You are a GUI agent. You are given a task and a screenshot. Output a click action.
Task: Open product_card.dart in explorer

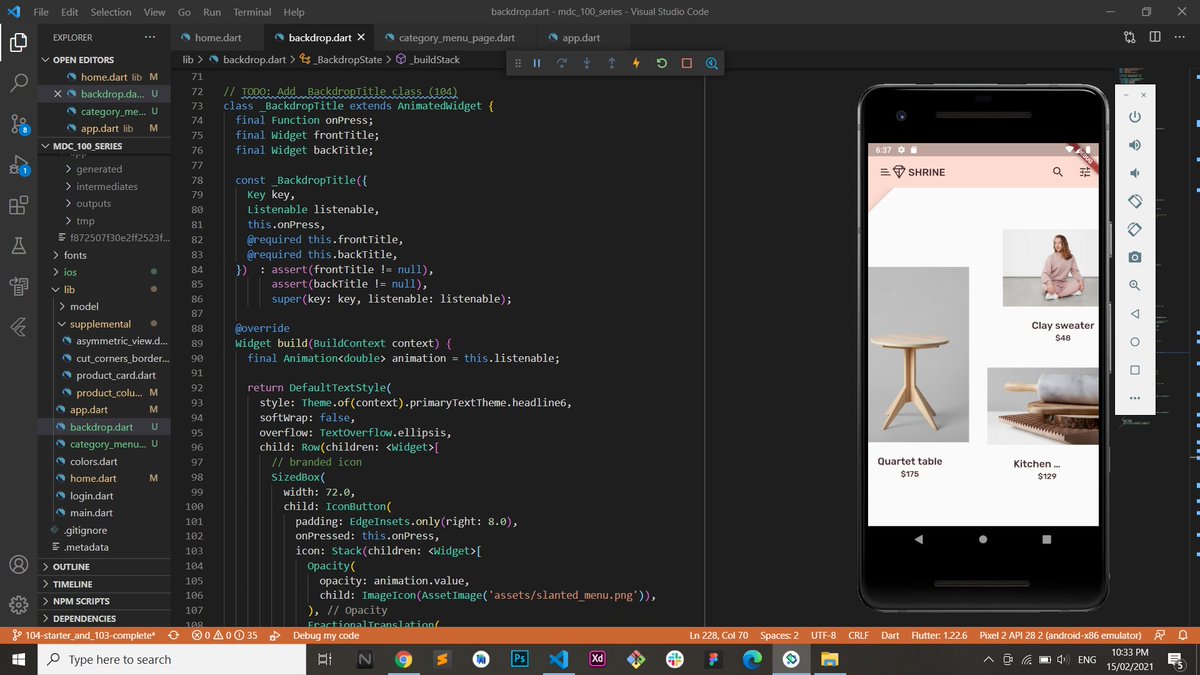pyautogui.click(x=115, y=375)
